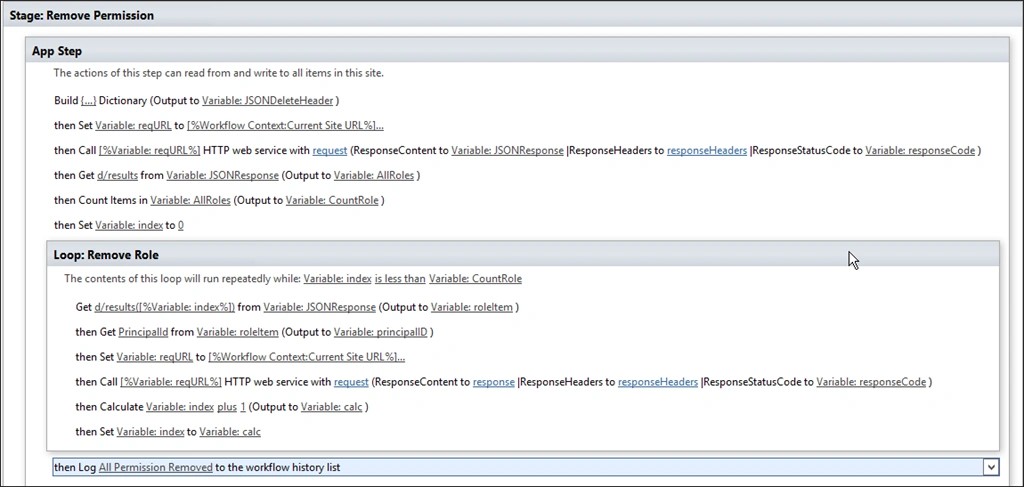
Task: Click Variable: calc output in the Calculate row
Action: tap(332, 407)
